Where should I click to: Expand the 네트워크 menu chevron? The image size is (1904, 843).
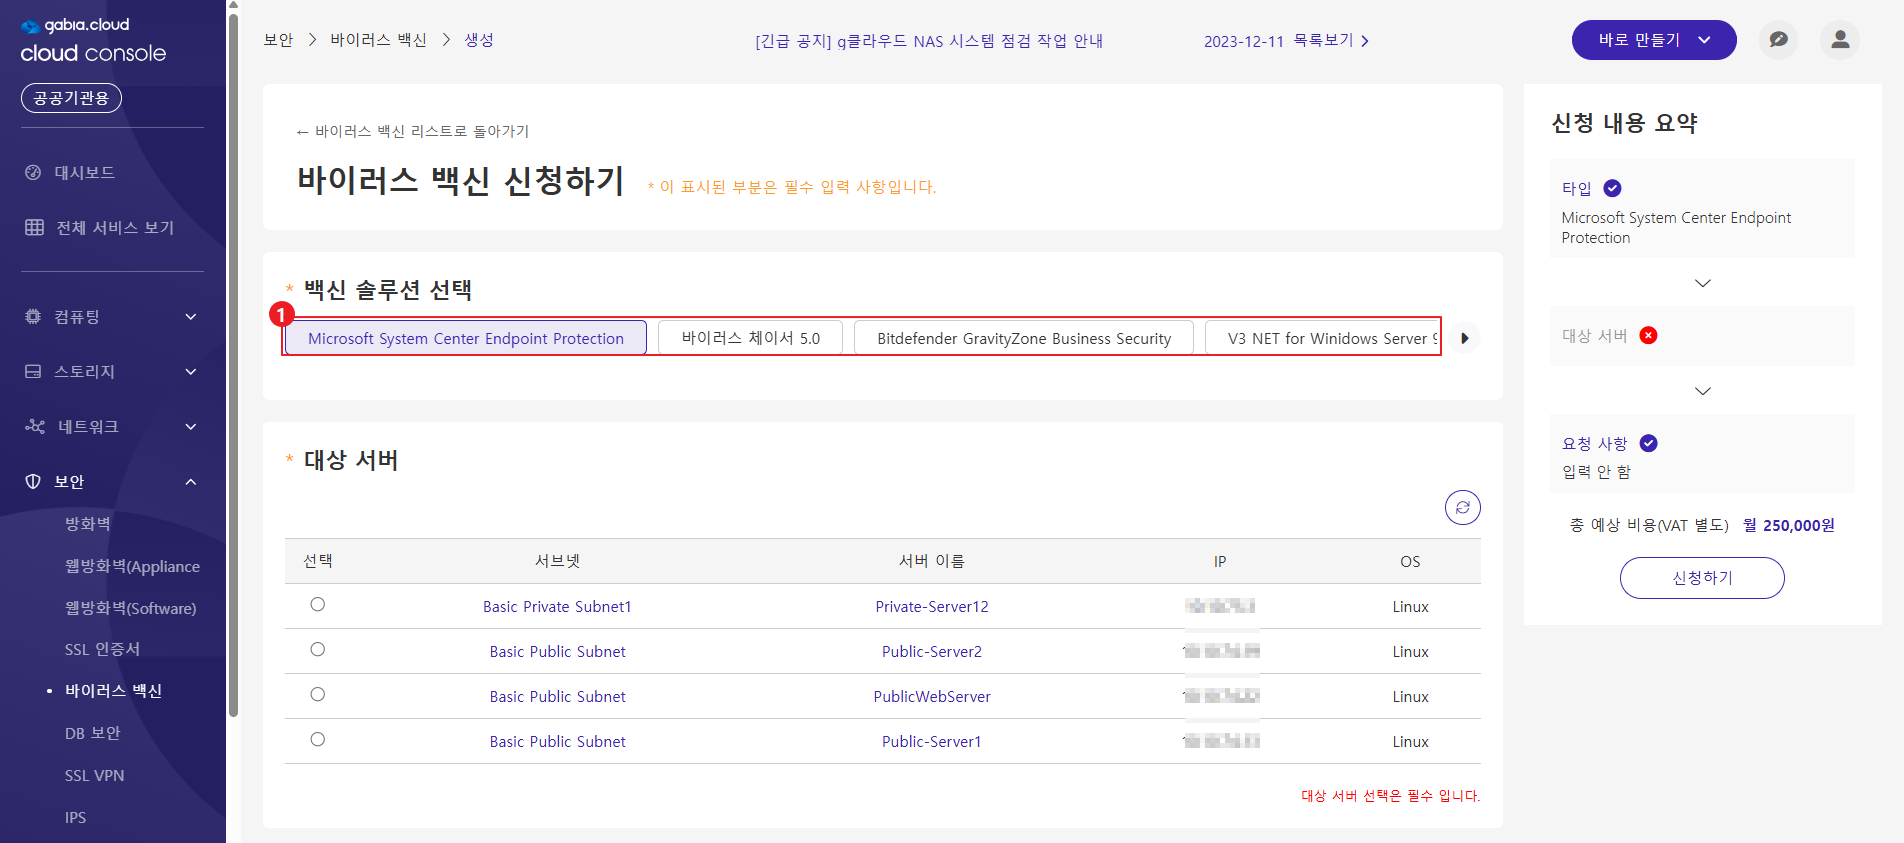(x=191, y=427)
